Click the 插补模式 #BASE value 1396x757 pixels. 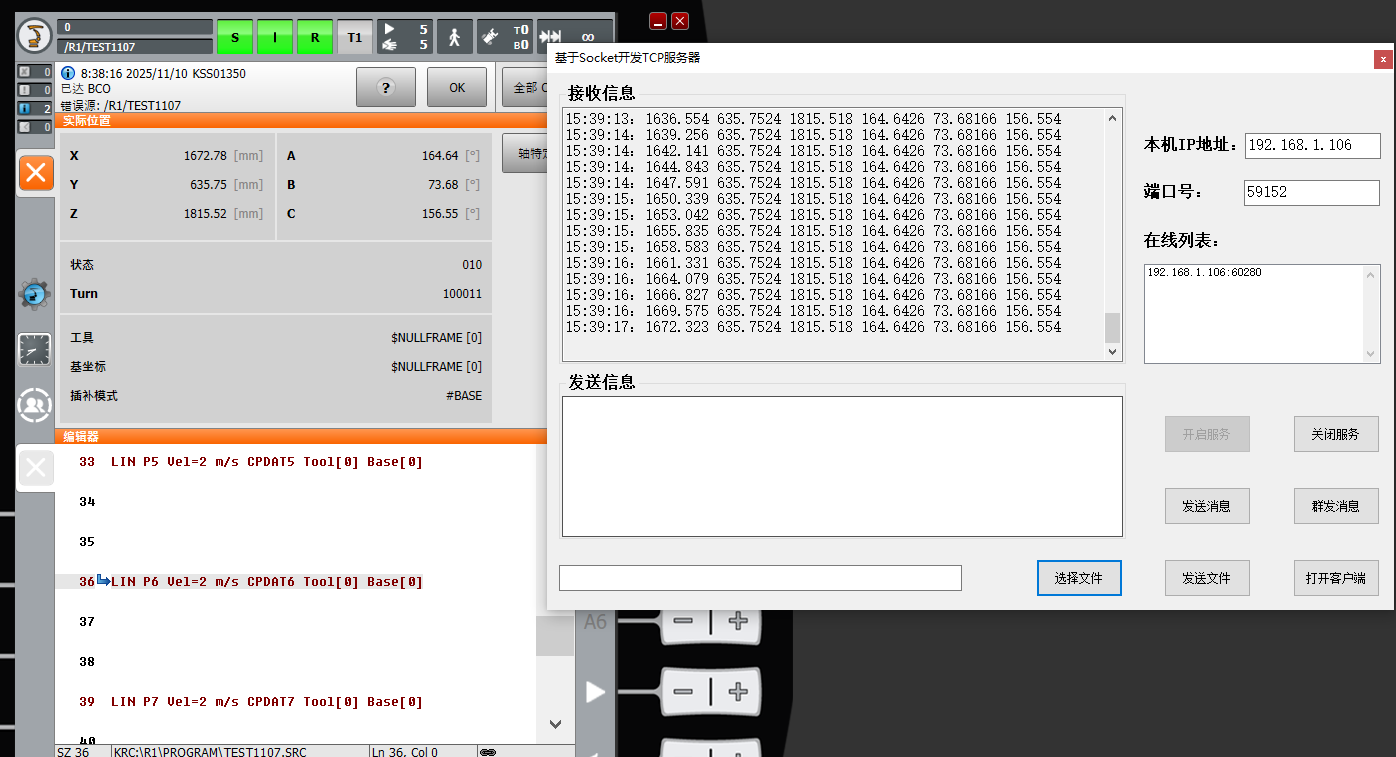pyautogui.click(x=464, y=396)
